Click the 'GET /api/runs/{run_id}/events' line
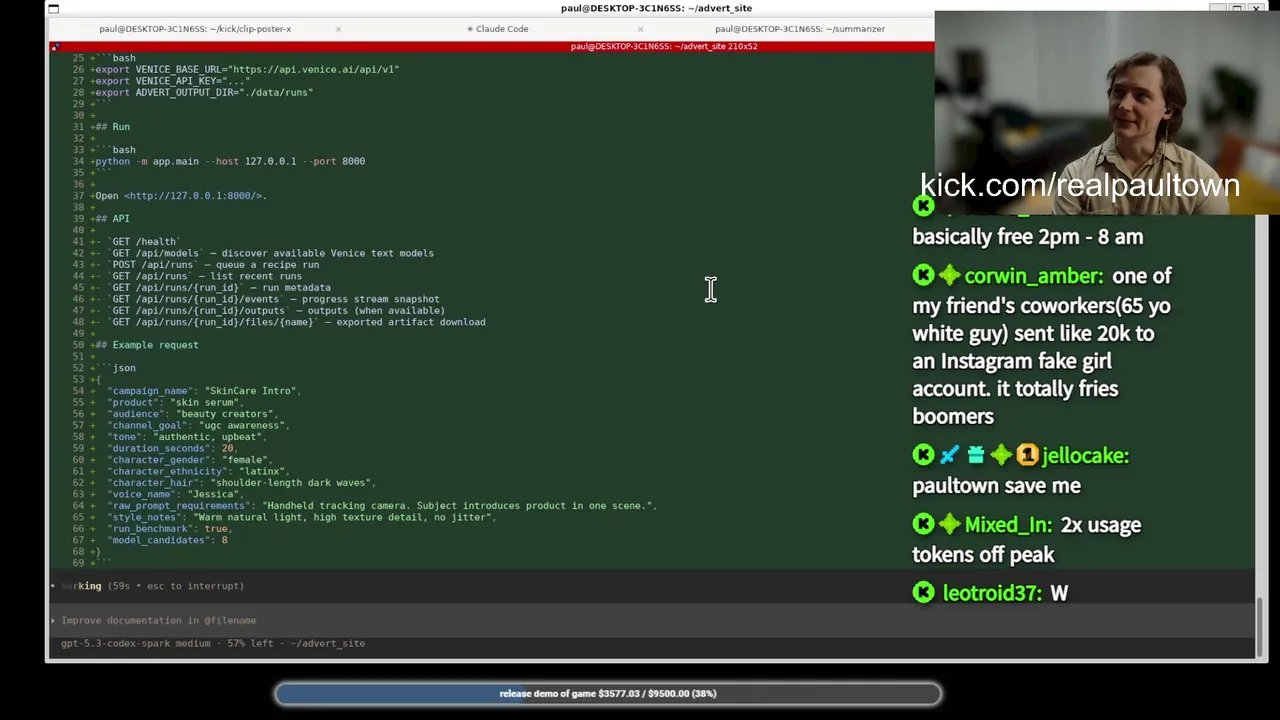The width and height of the screenshot is (1280, 720). [x=266, y=299]
